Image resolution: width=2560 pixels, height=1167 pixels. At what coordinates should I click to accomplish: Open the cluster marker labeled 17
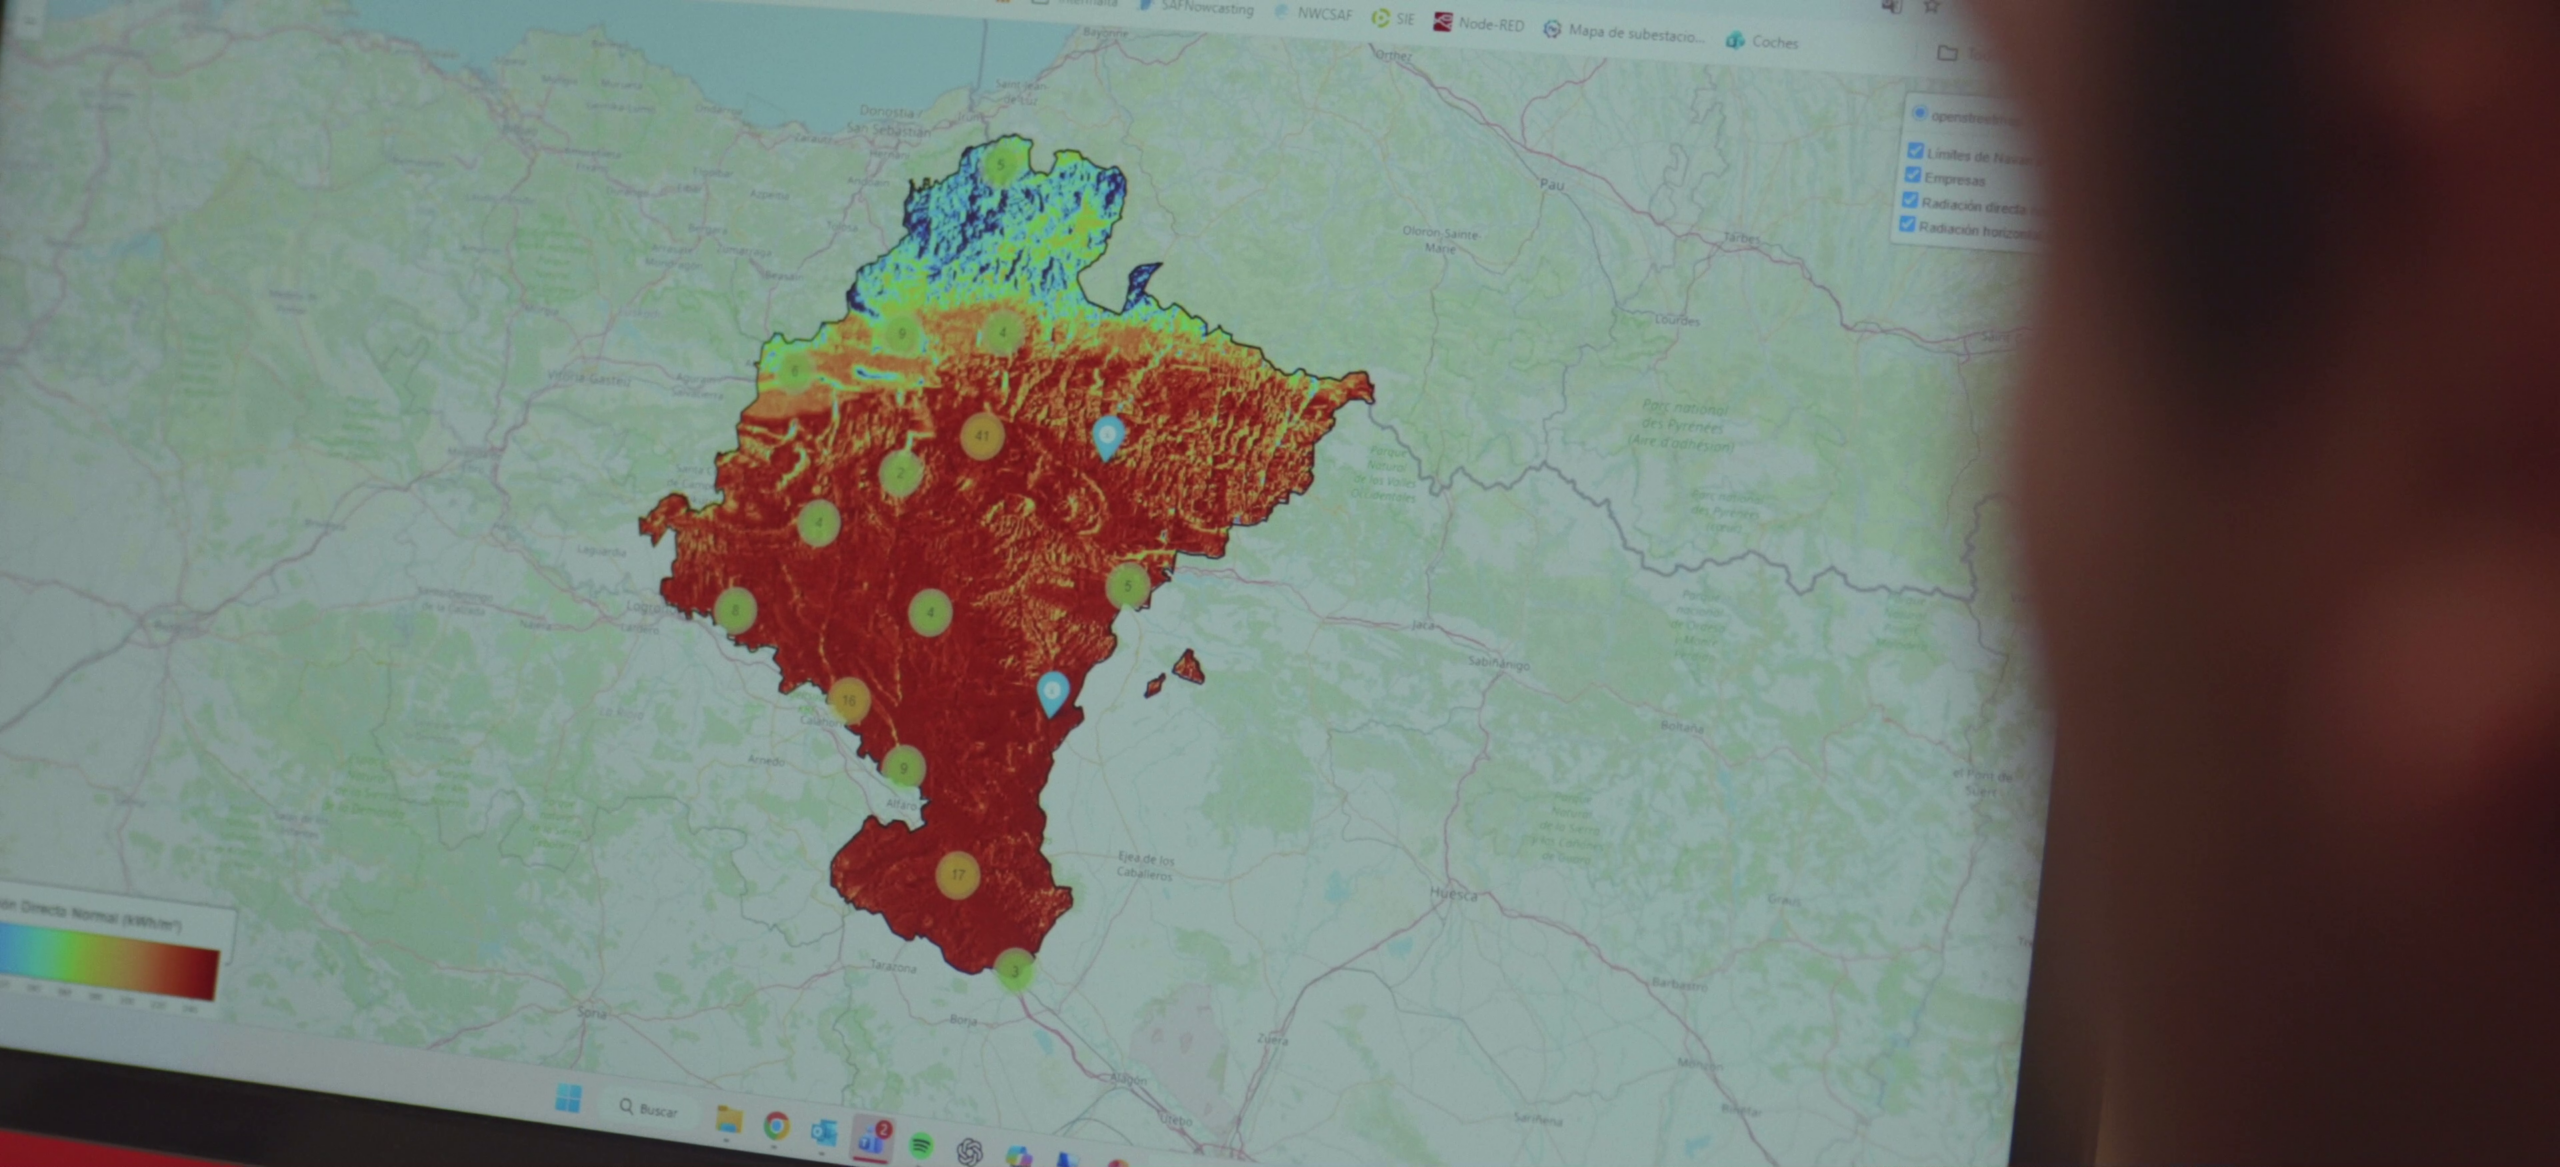click(958, 875)
